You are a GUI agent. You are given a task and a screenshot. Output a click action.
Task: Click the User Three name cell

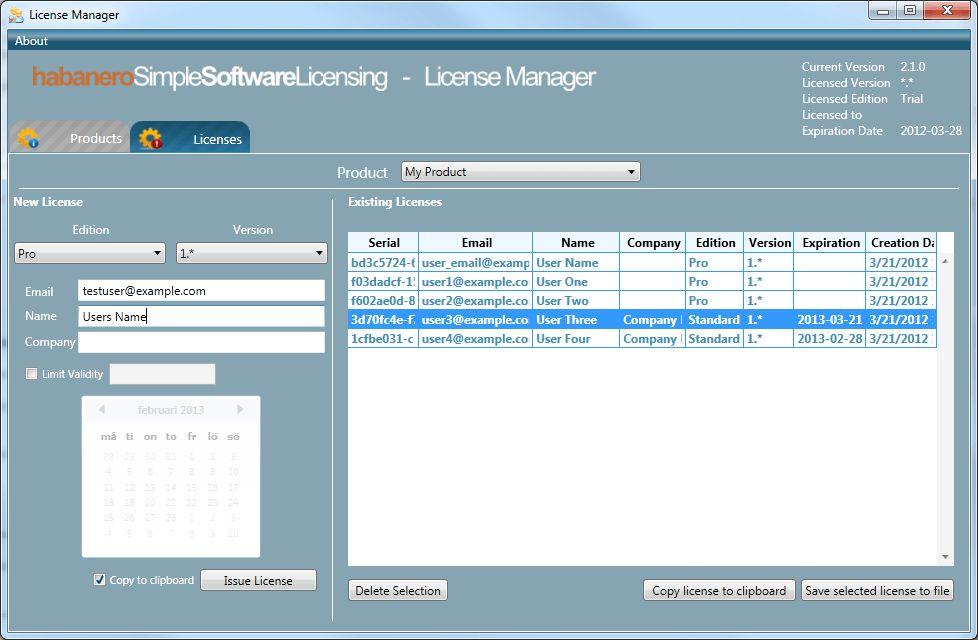tap(576, 319)
